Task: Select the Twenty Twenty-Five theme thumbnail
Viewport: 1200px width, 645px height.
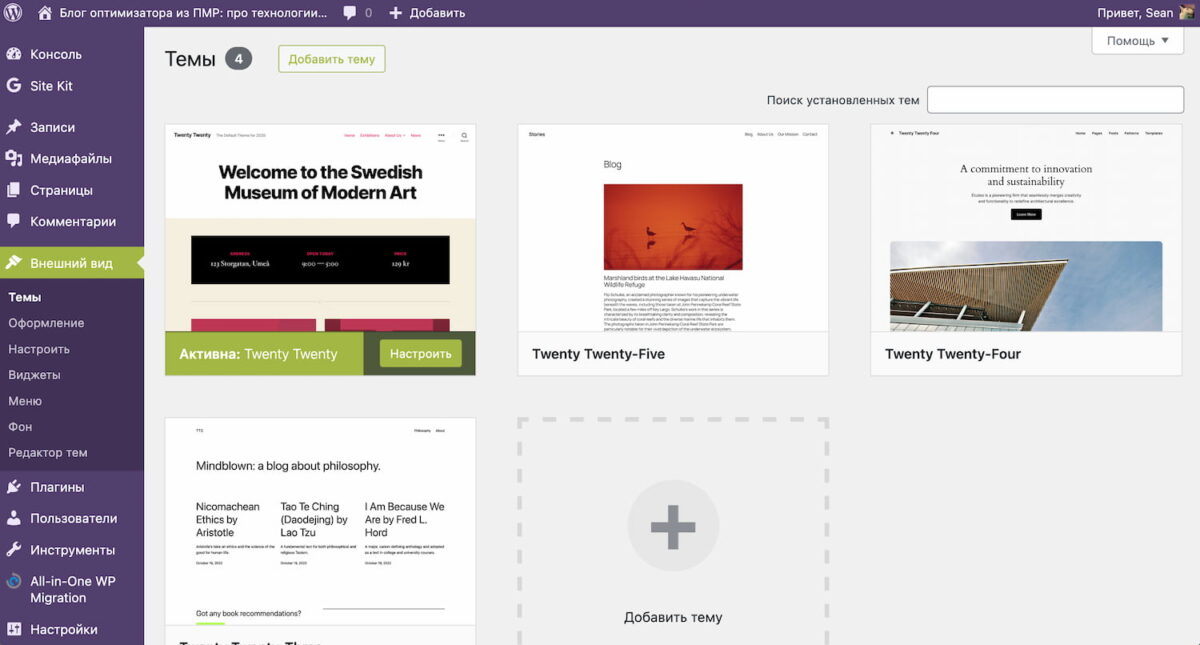Action: coord(673,228)
